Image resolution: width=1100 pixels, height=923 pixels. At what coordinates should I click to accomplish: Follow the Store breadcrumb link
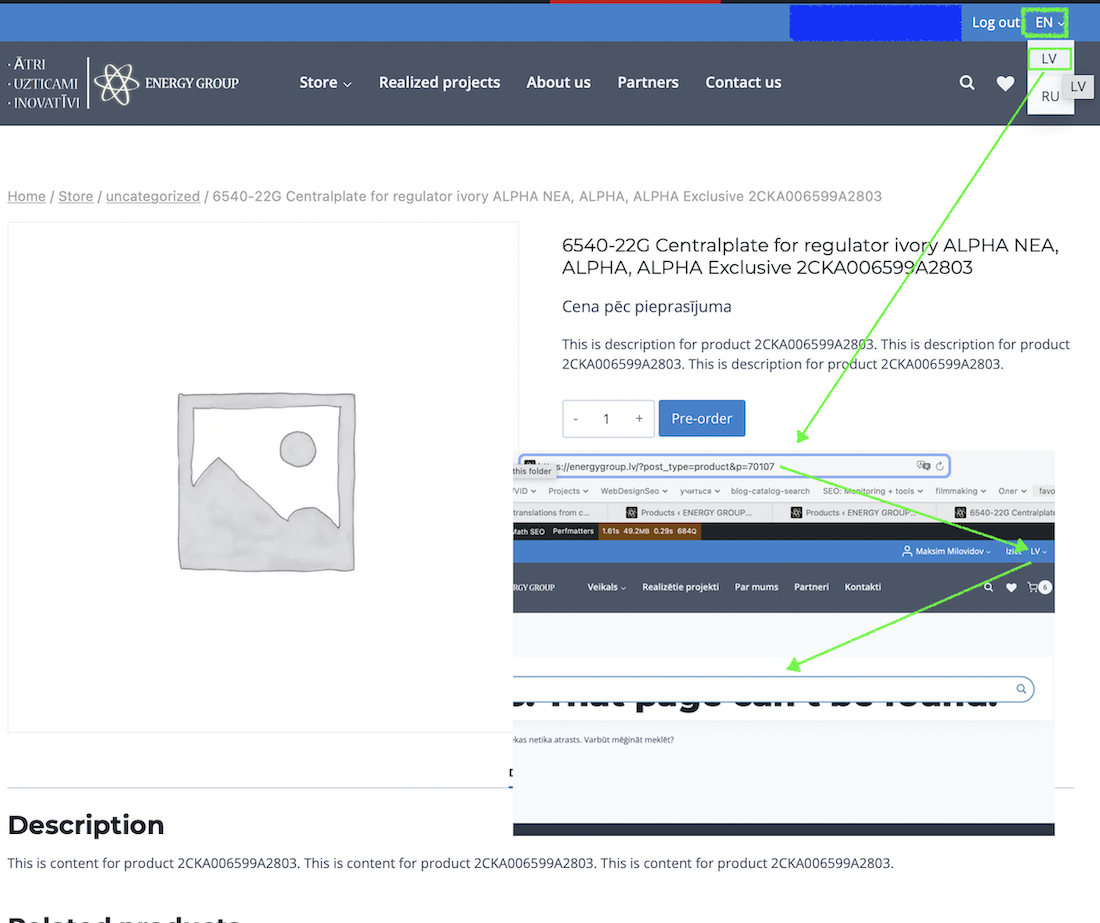(76, 196)
